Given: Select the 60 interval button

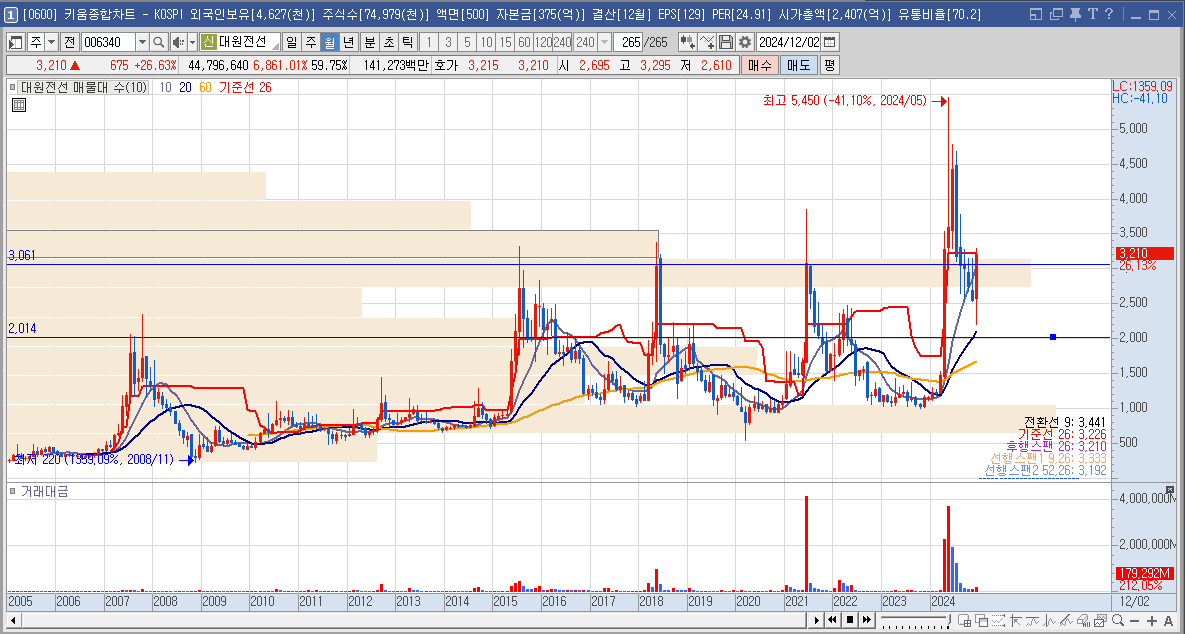Looking at the screenshot, I should 524,42.
